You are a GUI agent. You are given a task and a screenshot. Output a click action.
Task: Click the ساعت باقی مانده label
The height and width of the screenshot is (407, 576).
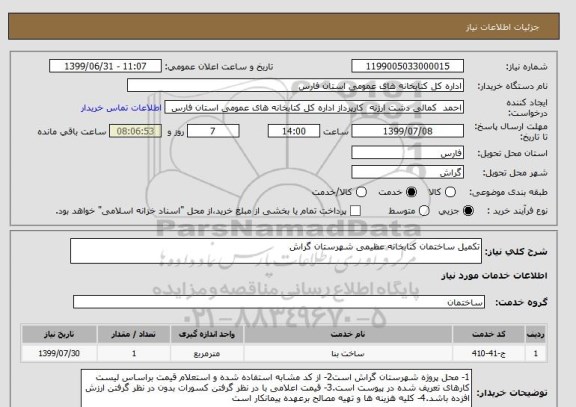72,132
